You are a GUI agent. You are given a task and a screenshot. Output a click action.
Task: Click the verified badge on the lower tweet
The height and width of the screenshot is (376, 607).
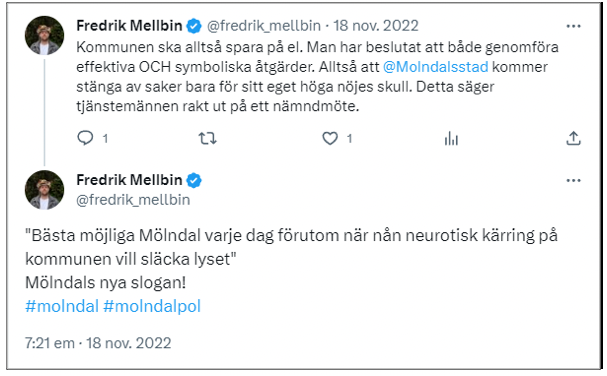[194, 180]
